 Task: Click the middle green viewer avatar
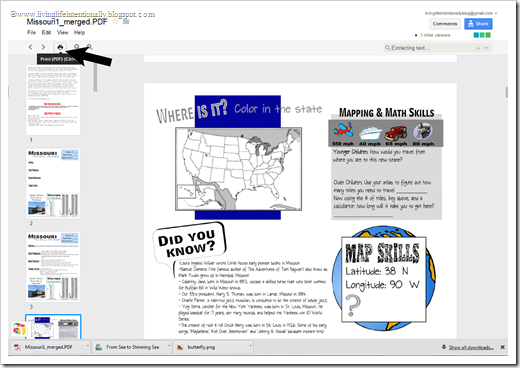(x=482, y=35)
